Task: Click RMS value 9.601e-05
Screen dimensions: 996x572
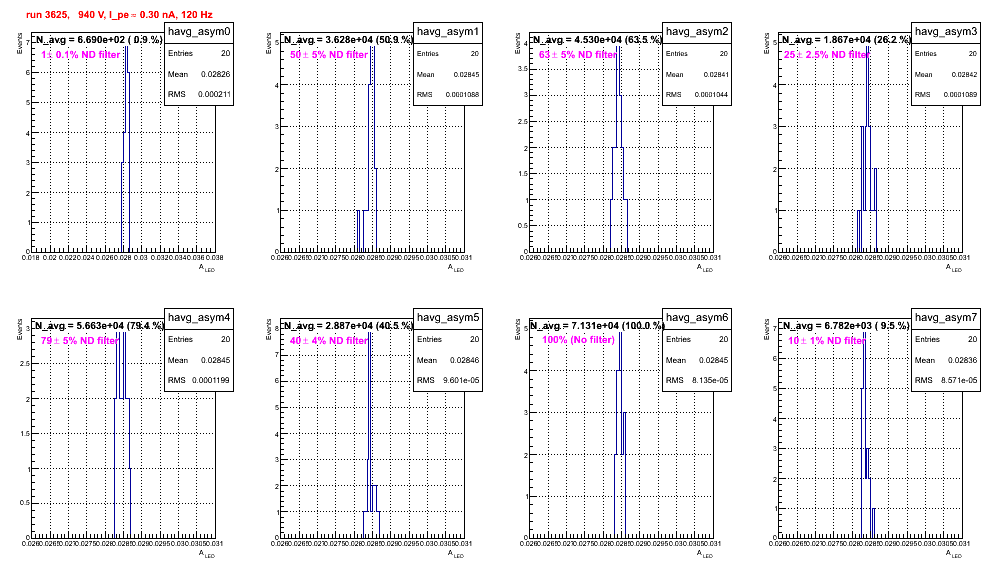Action: tap(461, 380)
